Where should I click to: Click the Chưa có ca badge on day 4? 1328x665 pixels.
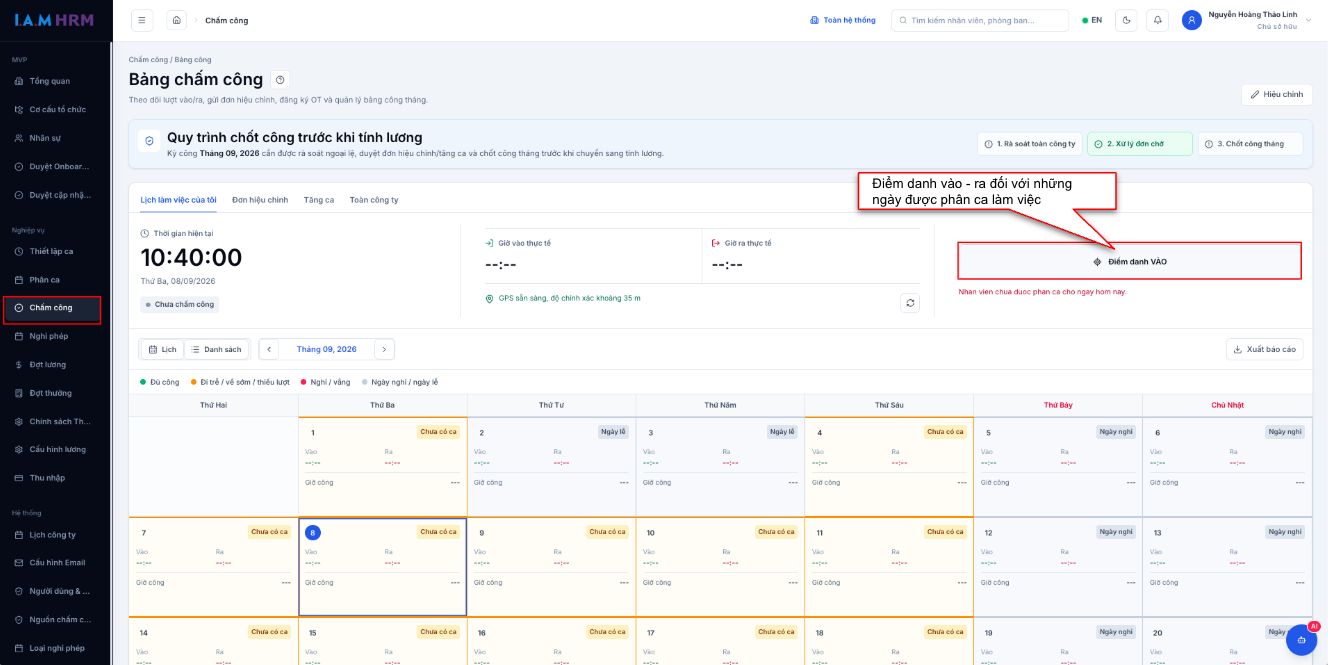point(945,432)
